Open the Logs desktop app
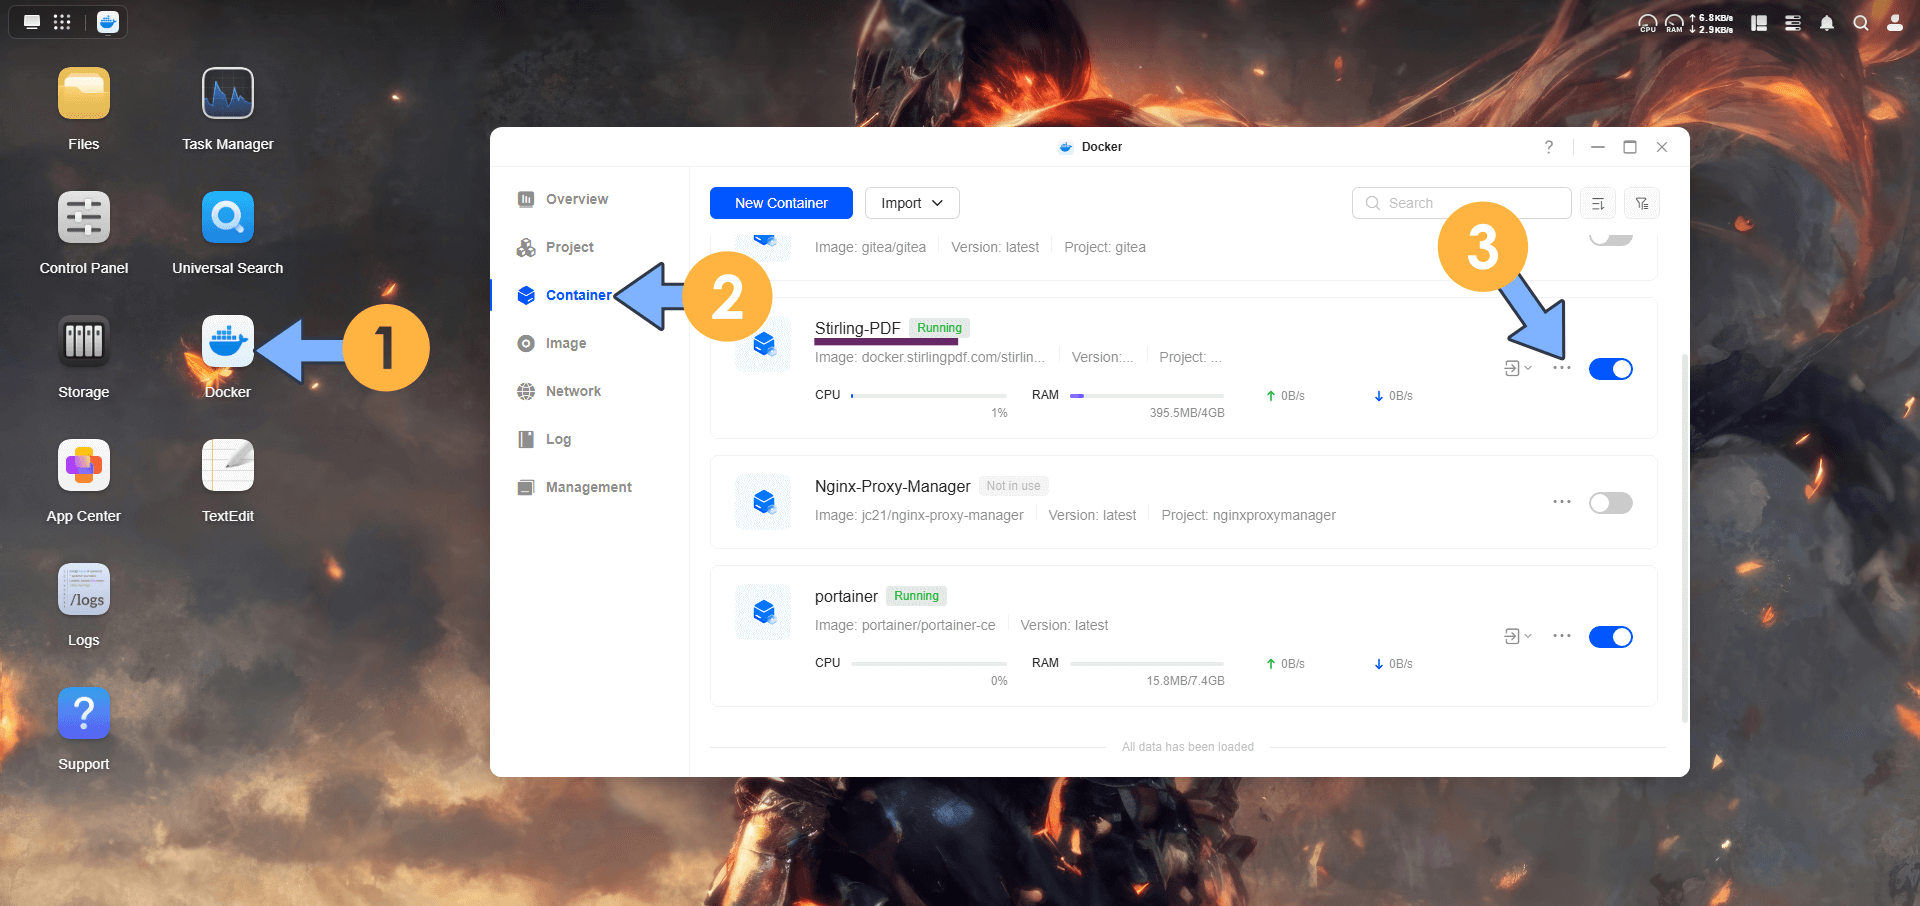The height and width of the screenshot is (906, 1920). [84, 590]
